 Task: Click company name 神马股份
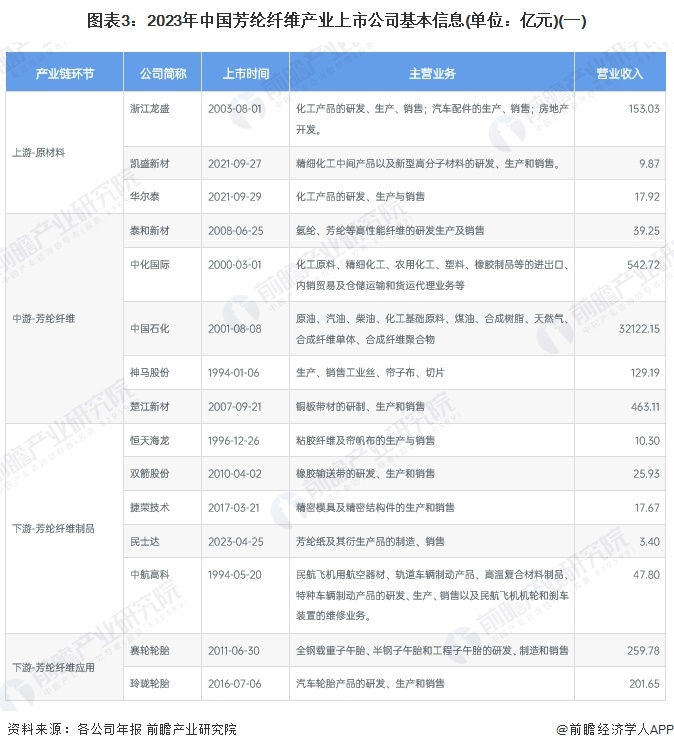[x=150, y=373]
